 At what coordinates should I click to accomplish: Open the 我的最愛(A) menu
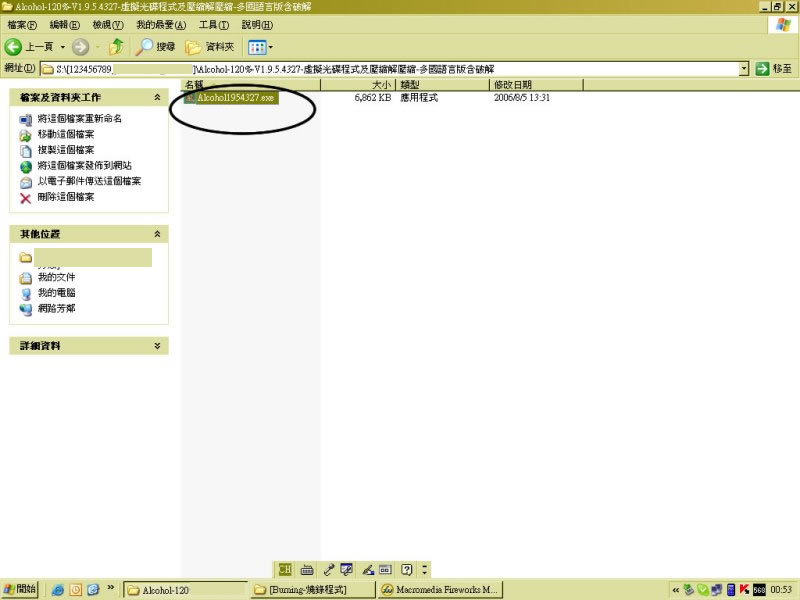[161, 24]
